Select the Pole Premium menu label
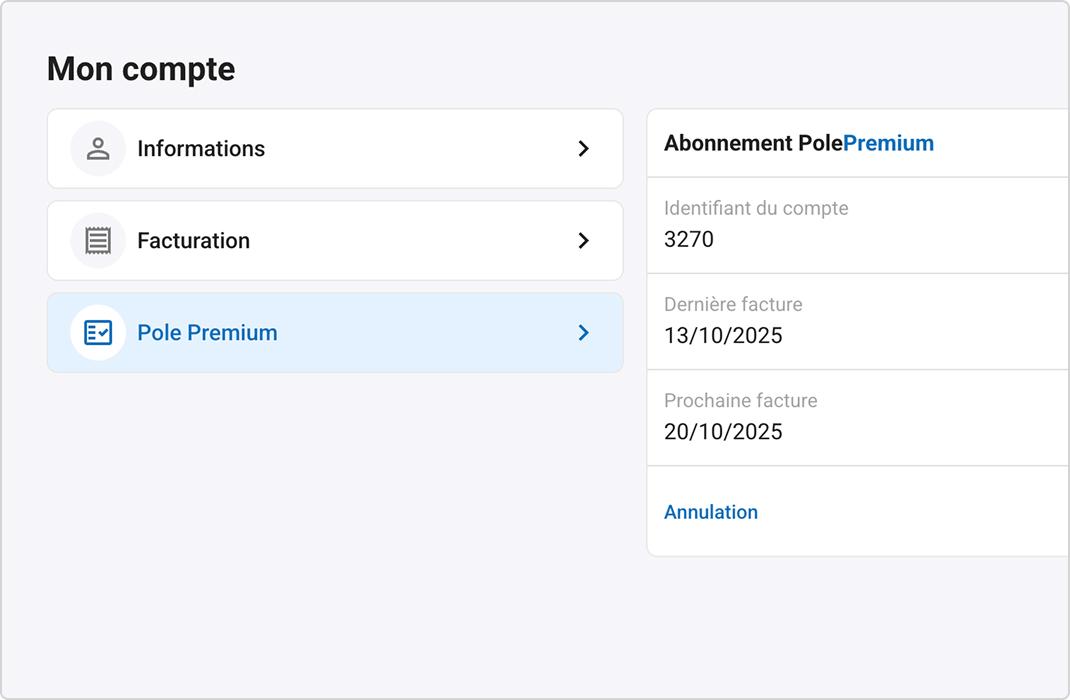1070x700 pixels. pyautogui.click(x=207, y=333)
